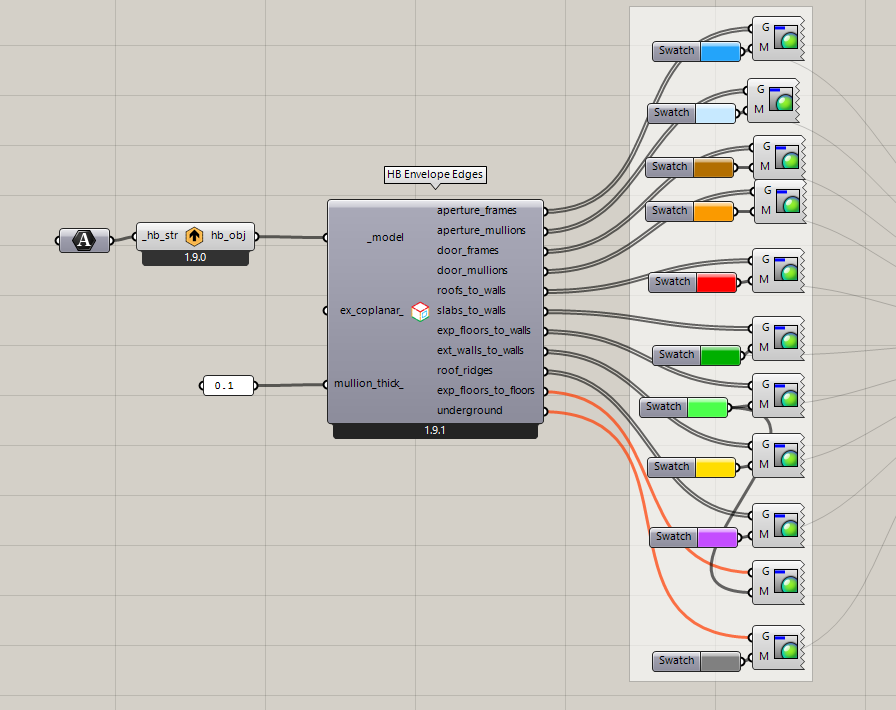Select the underground output parameter
Screen dimensions: 896x710
469,411
